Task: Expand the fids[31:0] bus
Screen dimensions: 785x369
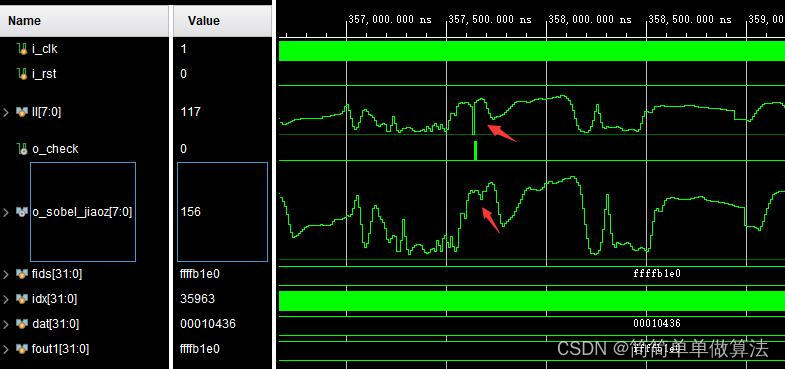Action: click(6, 274)
